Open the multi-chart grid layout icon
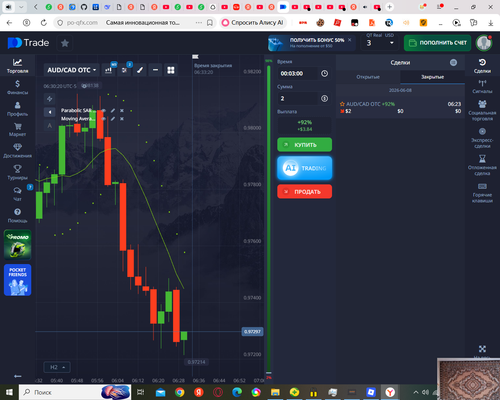500x400 pixels. [x=171, y=70]
